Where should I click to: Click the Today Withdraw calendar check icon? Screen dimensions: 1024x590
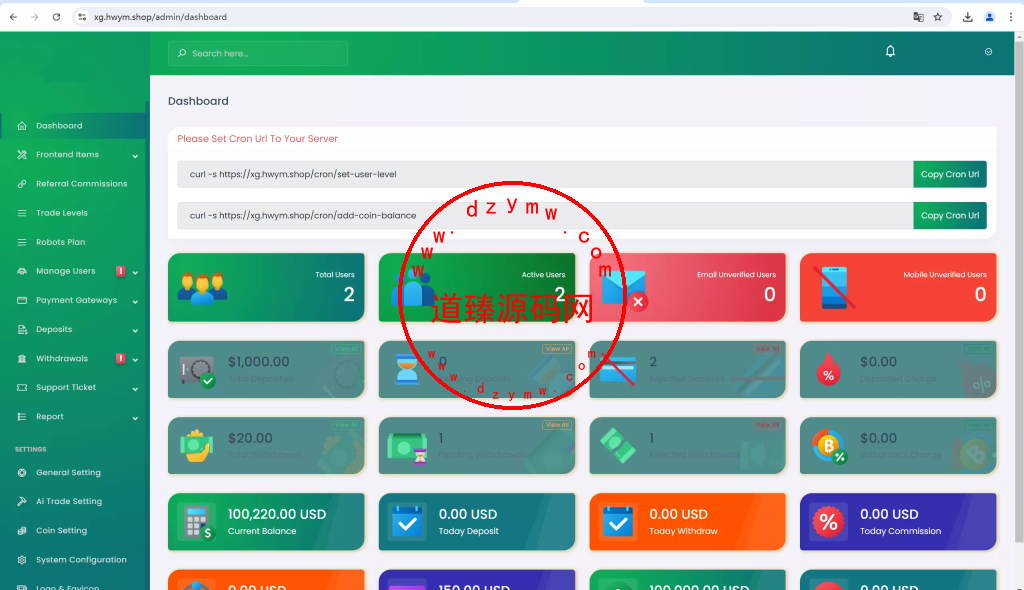[x=618, y=522]
